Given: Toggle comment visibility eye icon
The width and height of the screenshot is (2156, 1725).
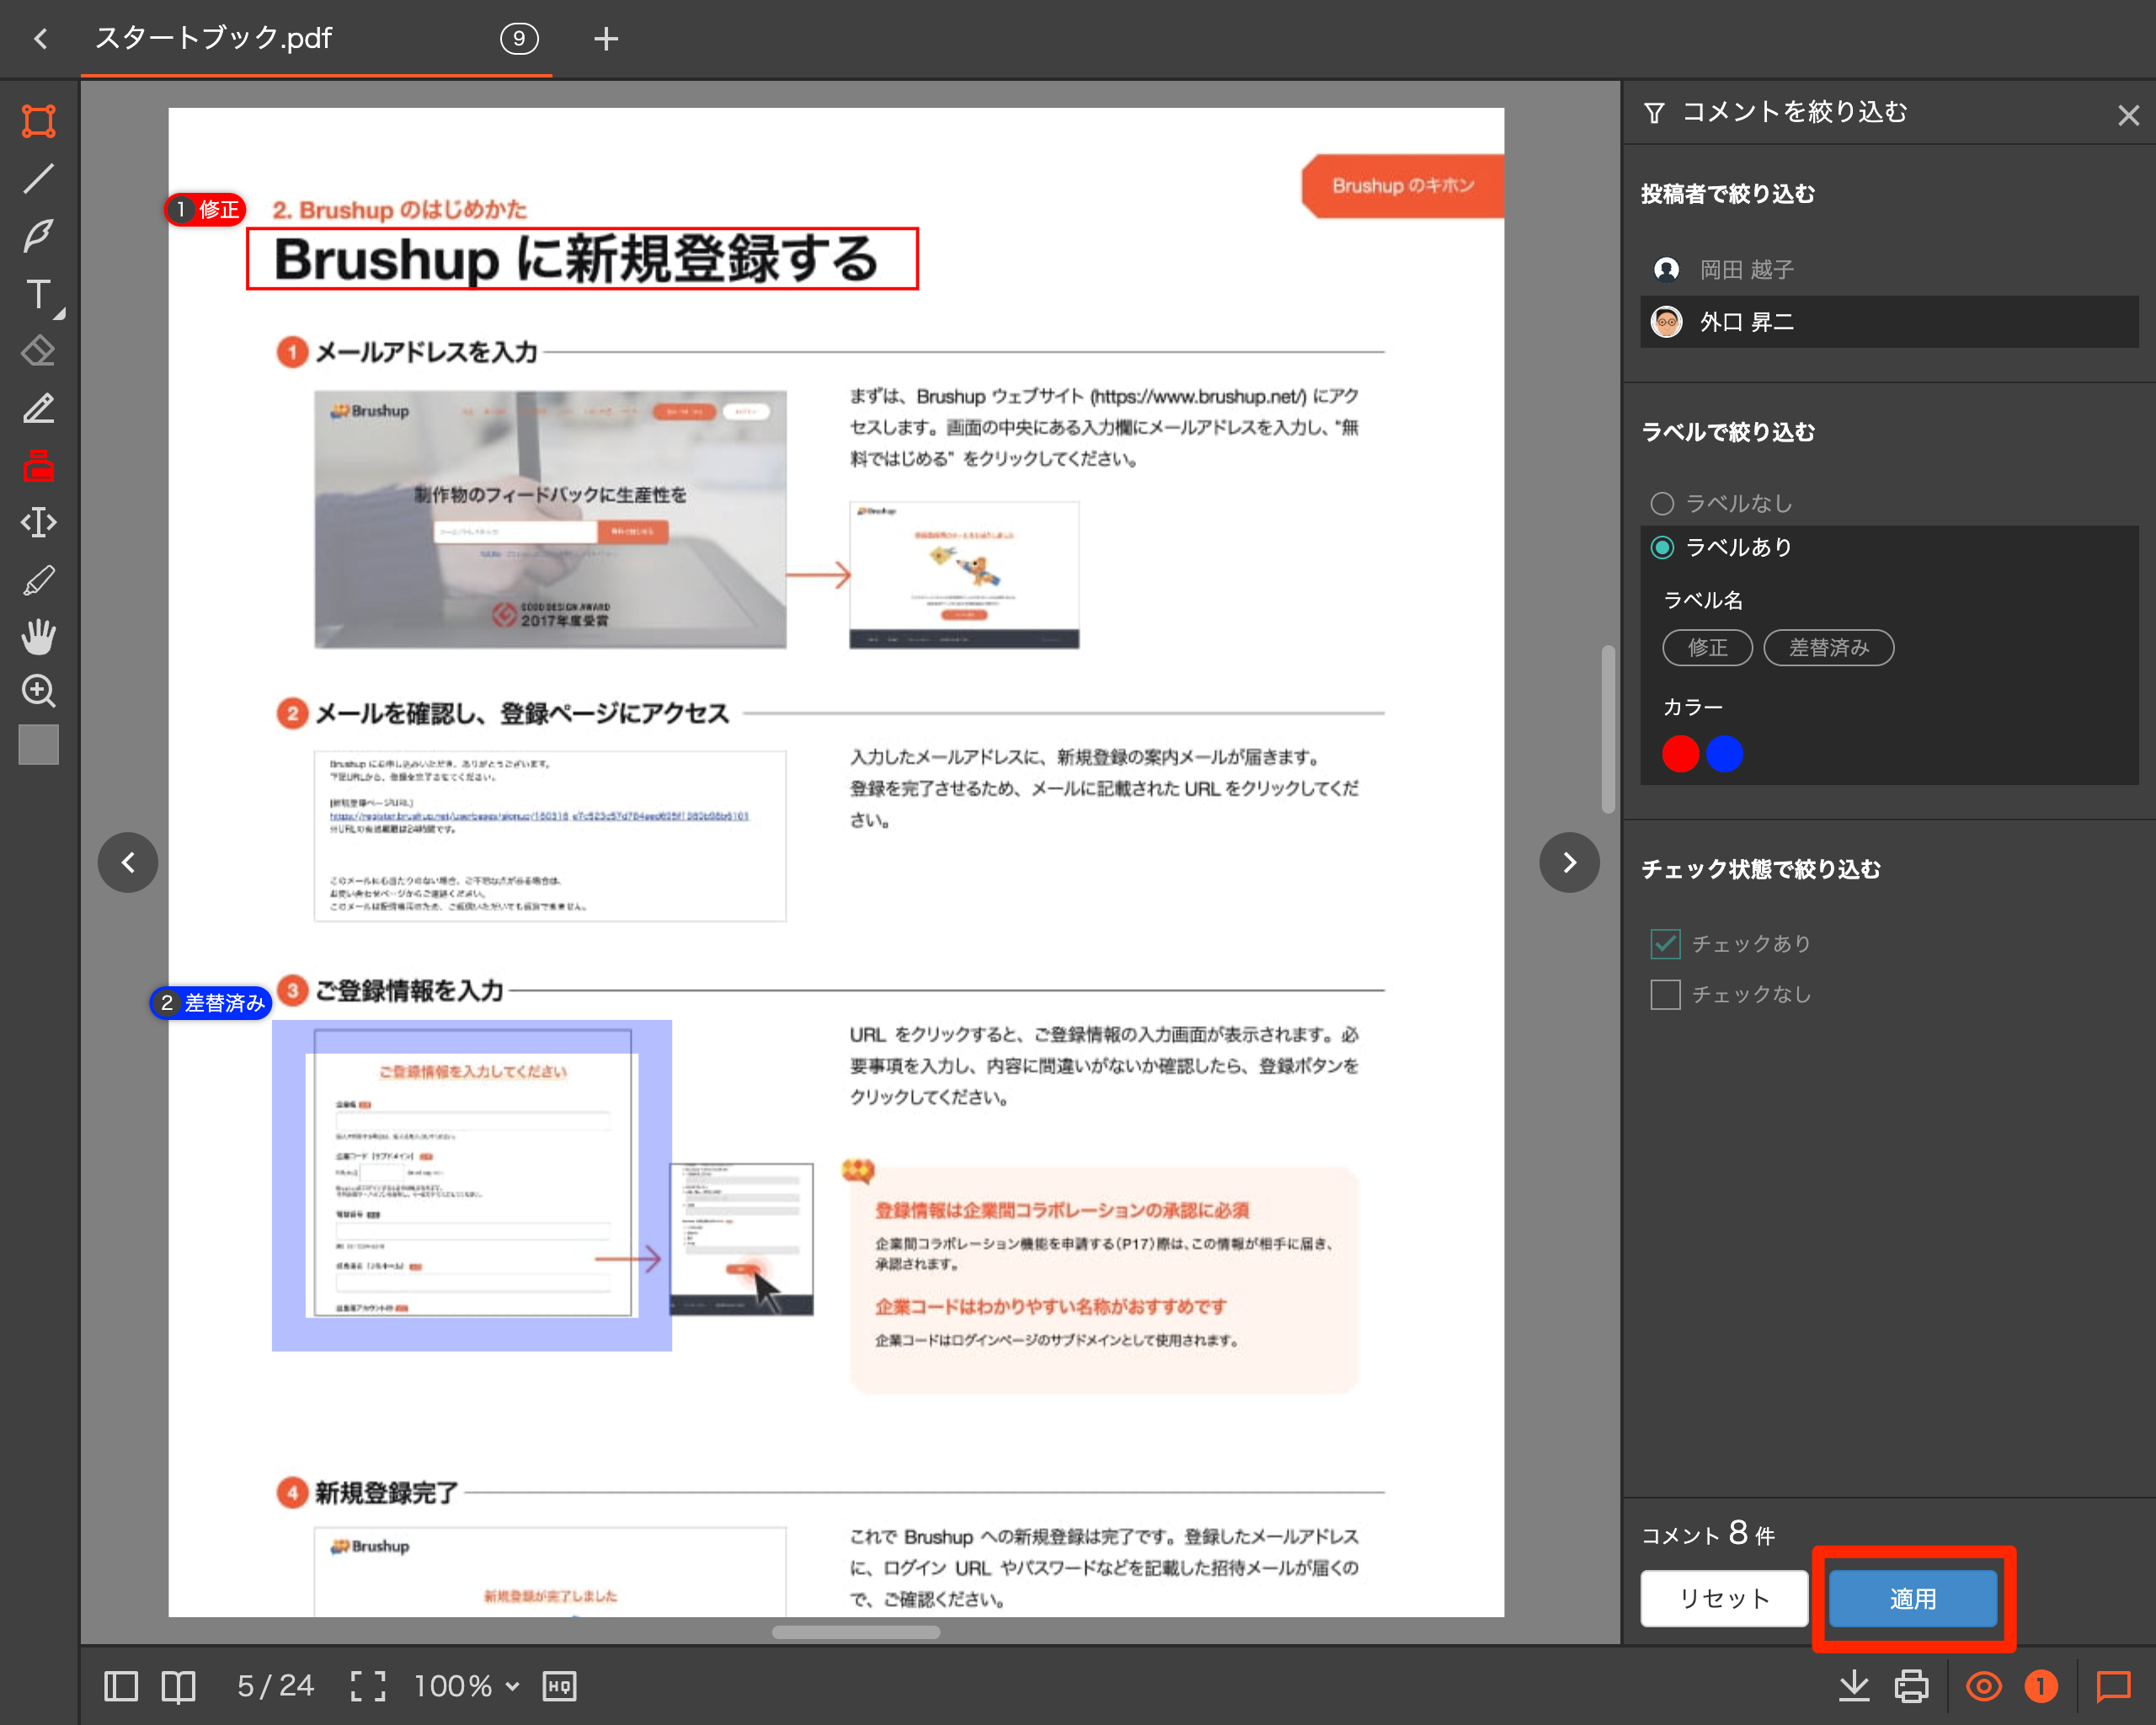Looking at the screenshot, I should [1984, 1687].
